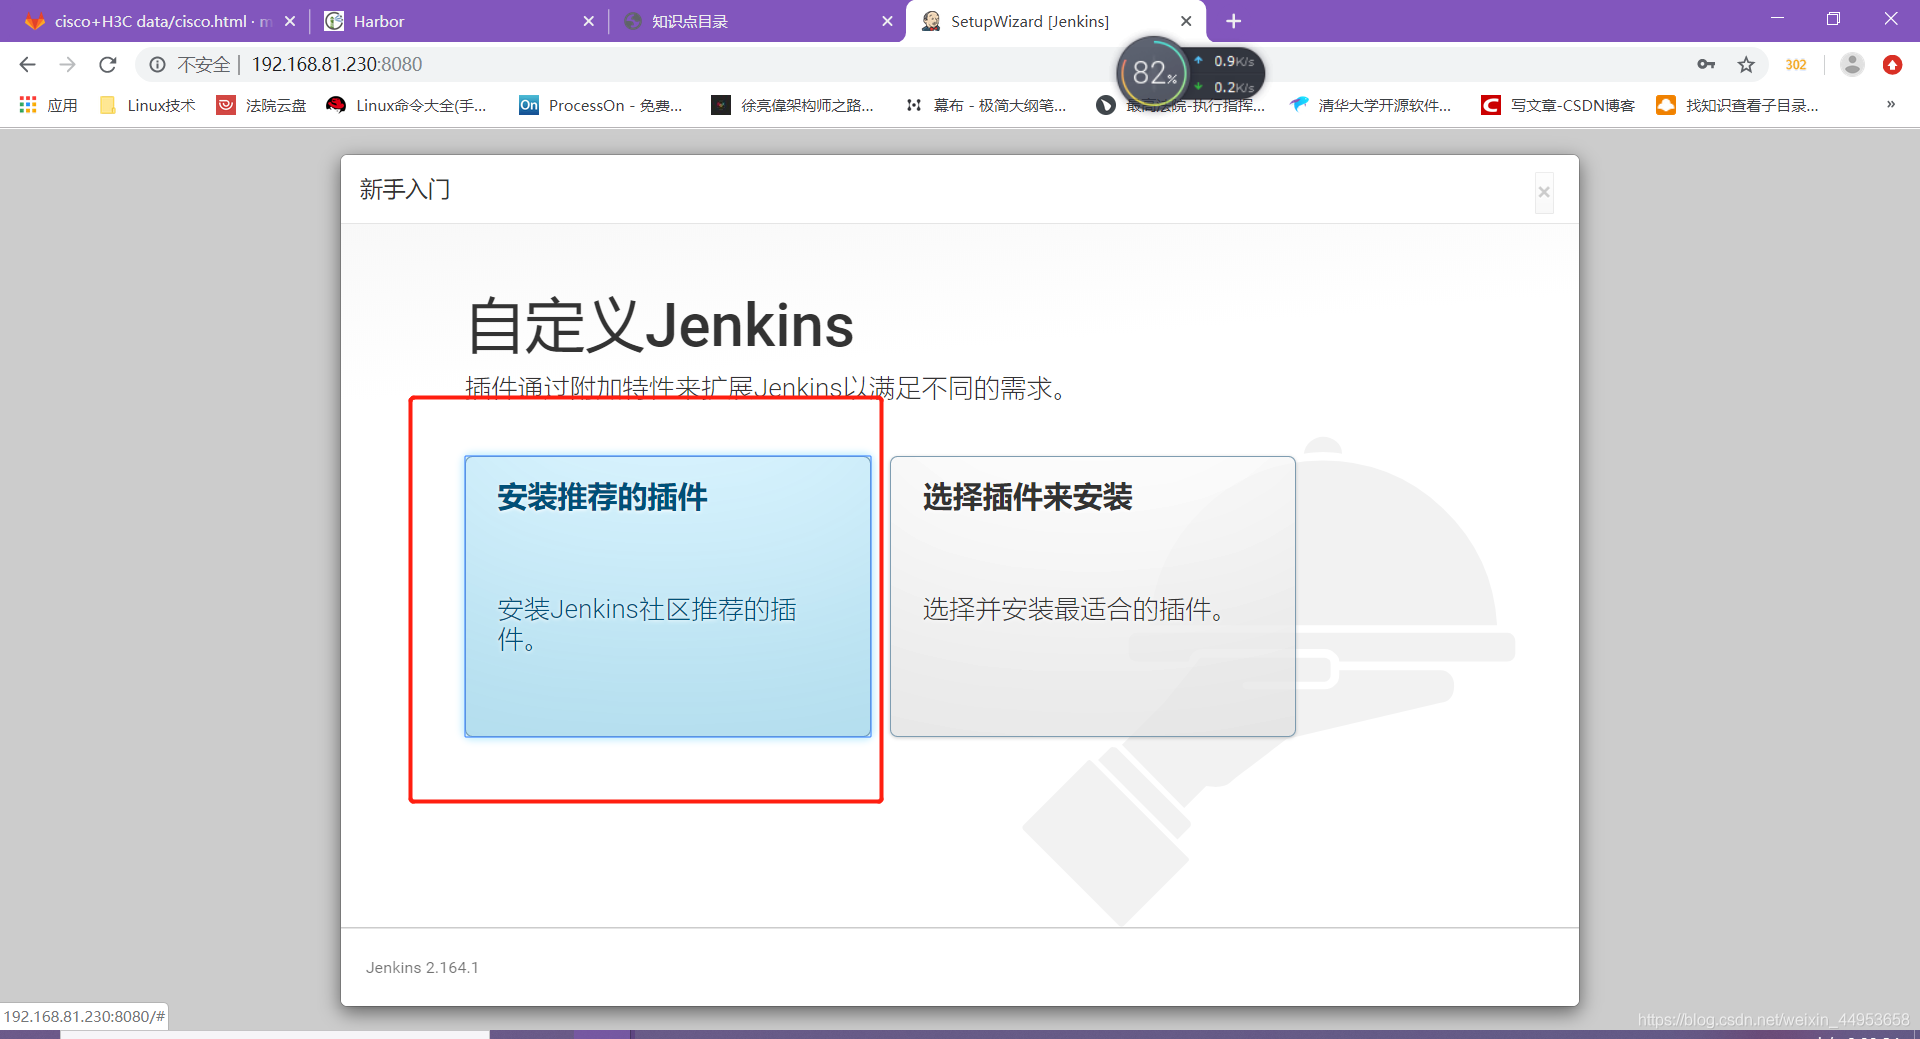The image size is (1920, 1039).
Task: Reload the Jenkins page
Action: click(x=108, y=65)
